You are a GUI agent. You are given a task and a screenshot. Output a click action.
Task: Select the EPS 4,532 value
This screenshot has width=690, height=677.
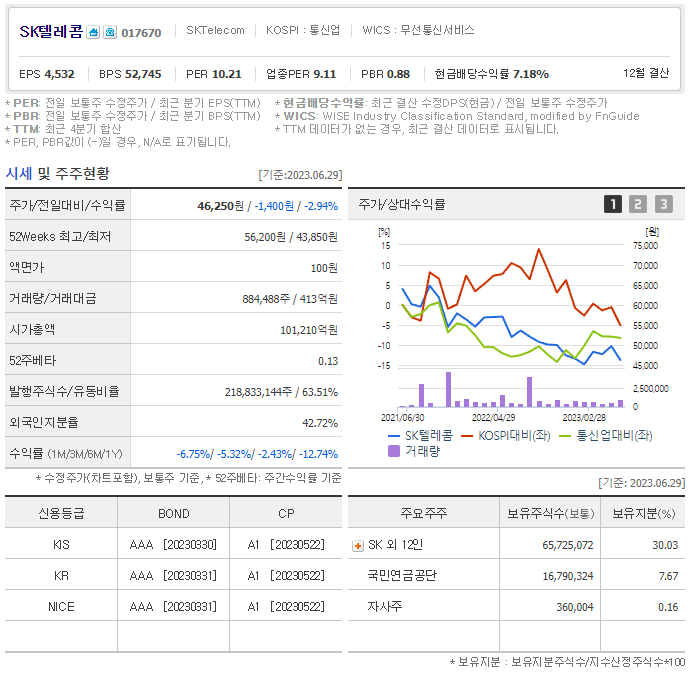coord(47,74)
